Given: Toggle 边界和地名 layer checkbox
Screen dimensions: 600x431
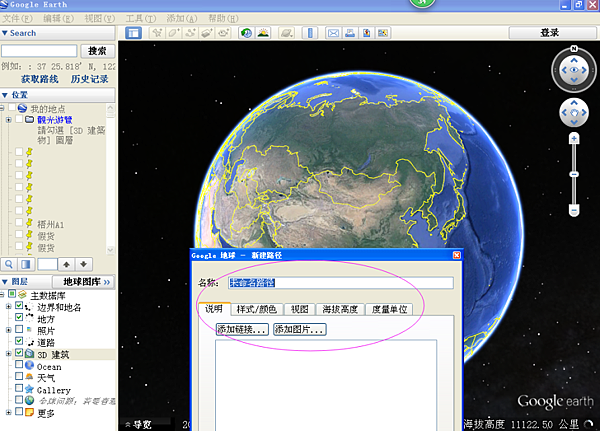Looking at the screenshot, I should [19, 305].
